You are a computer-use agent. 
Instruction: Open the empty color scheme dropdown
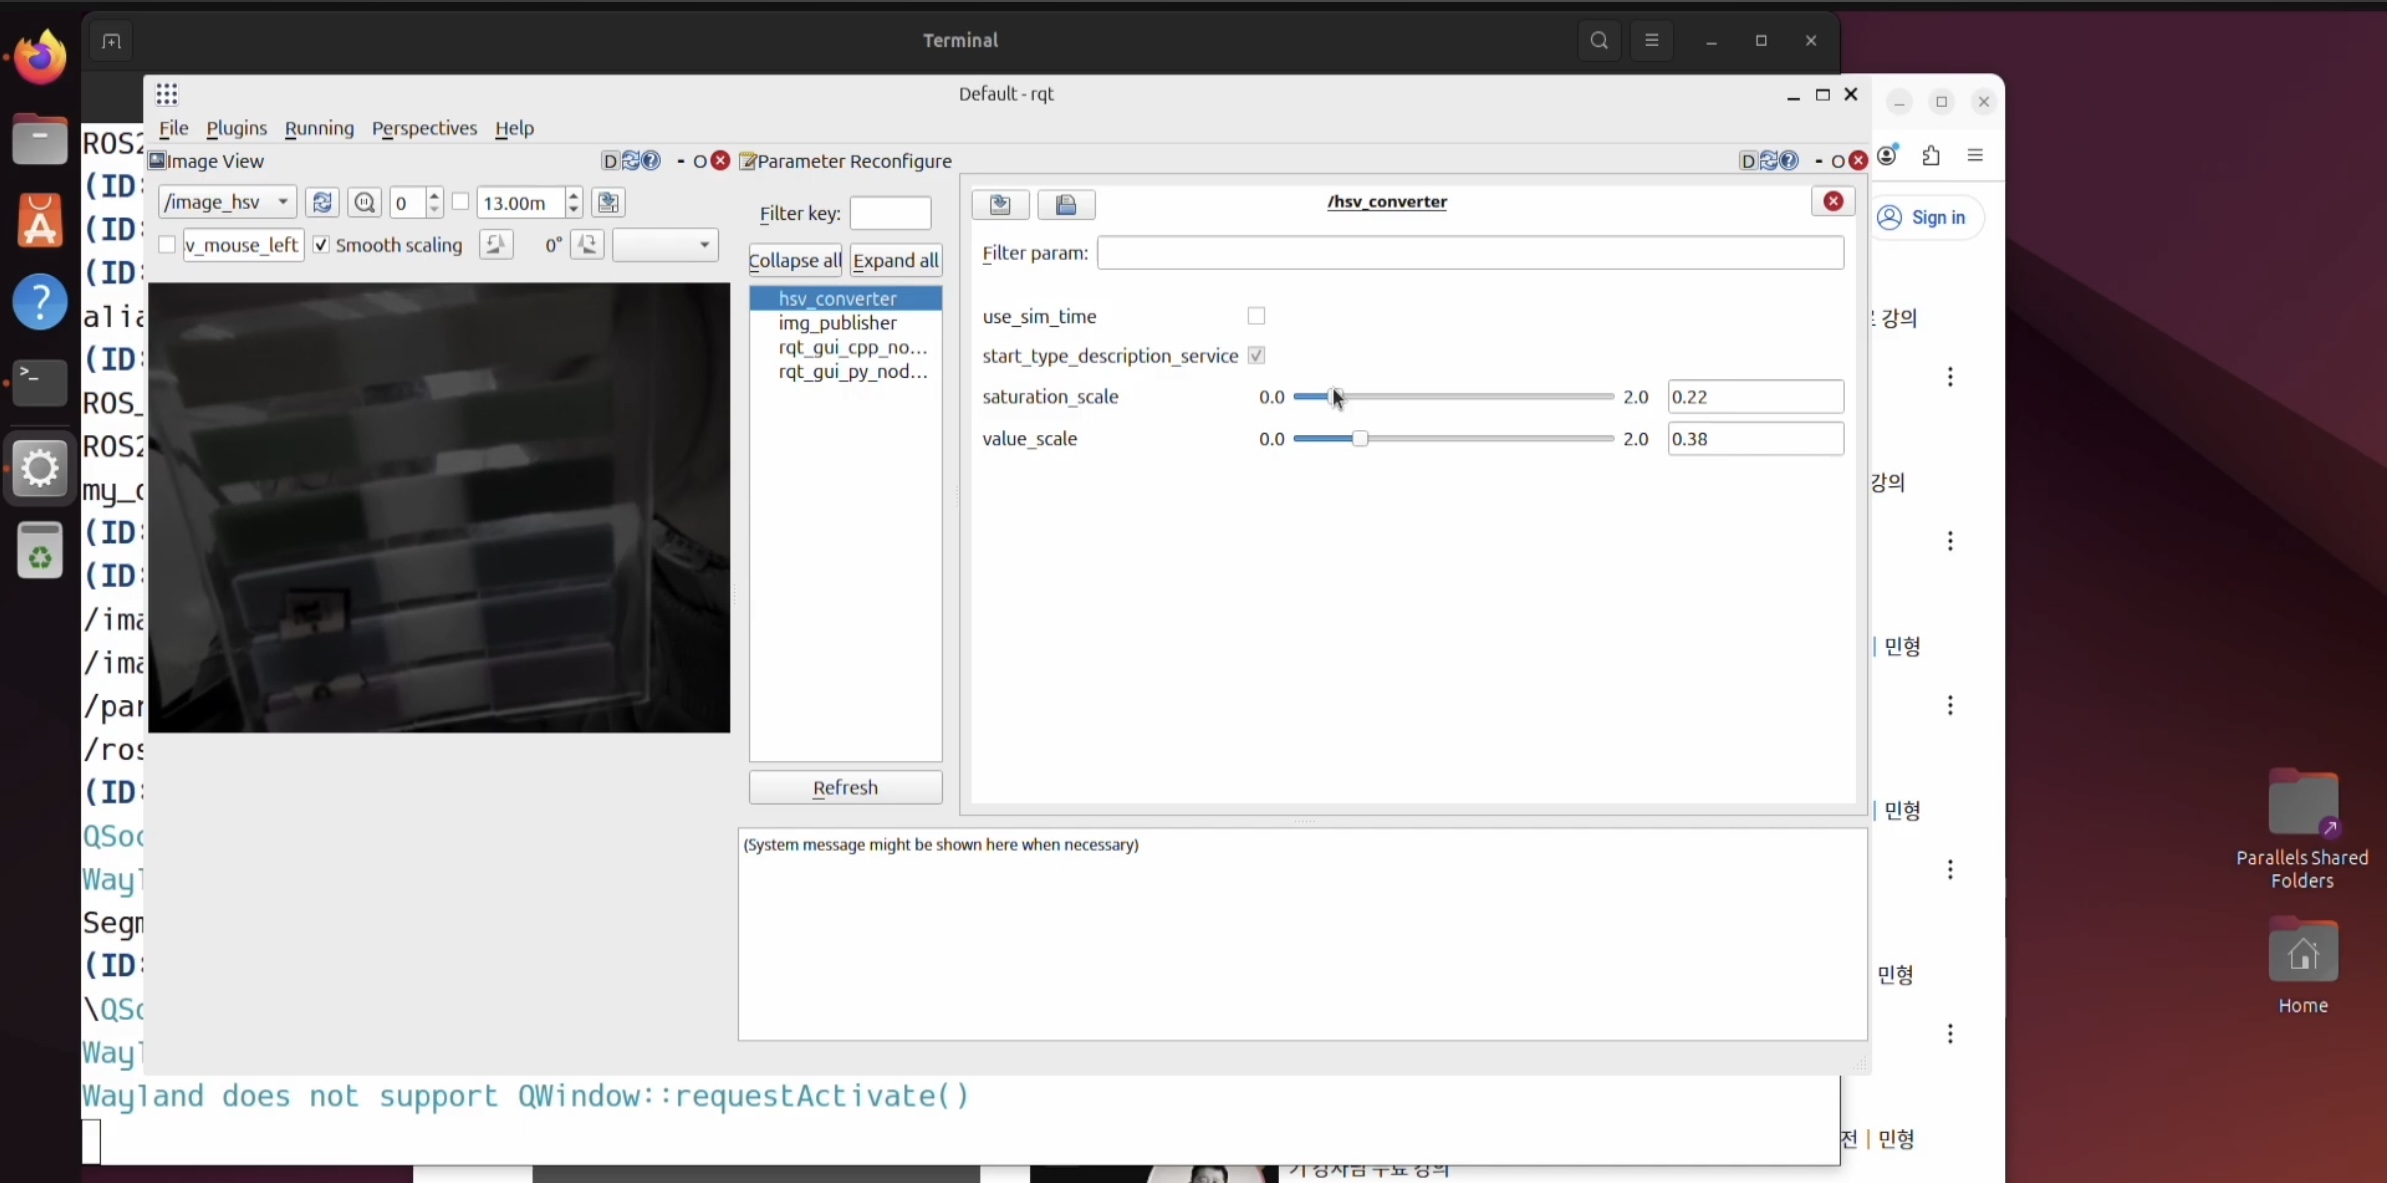coord(665,245)
